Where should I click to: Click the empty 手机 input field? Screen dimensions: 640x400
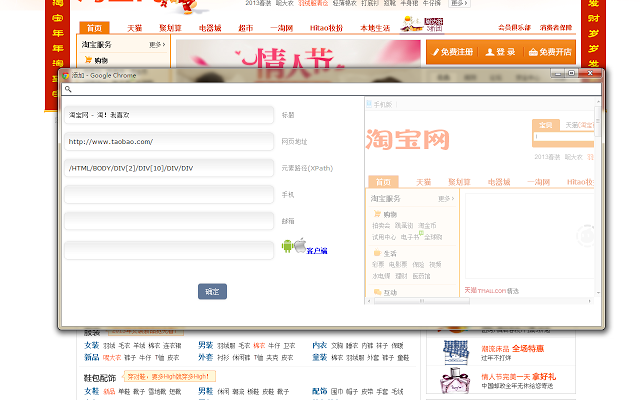[x=169, y=195]
